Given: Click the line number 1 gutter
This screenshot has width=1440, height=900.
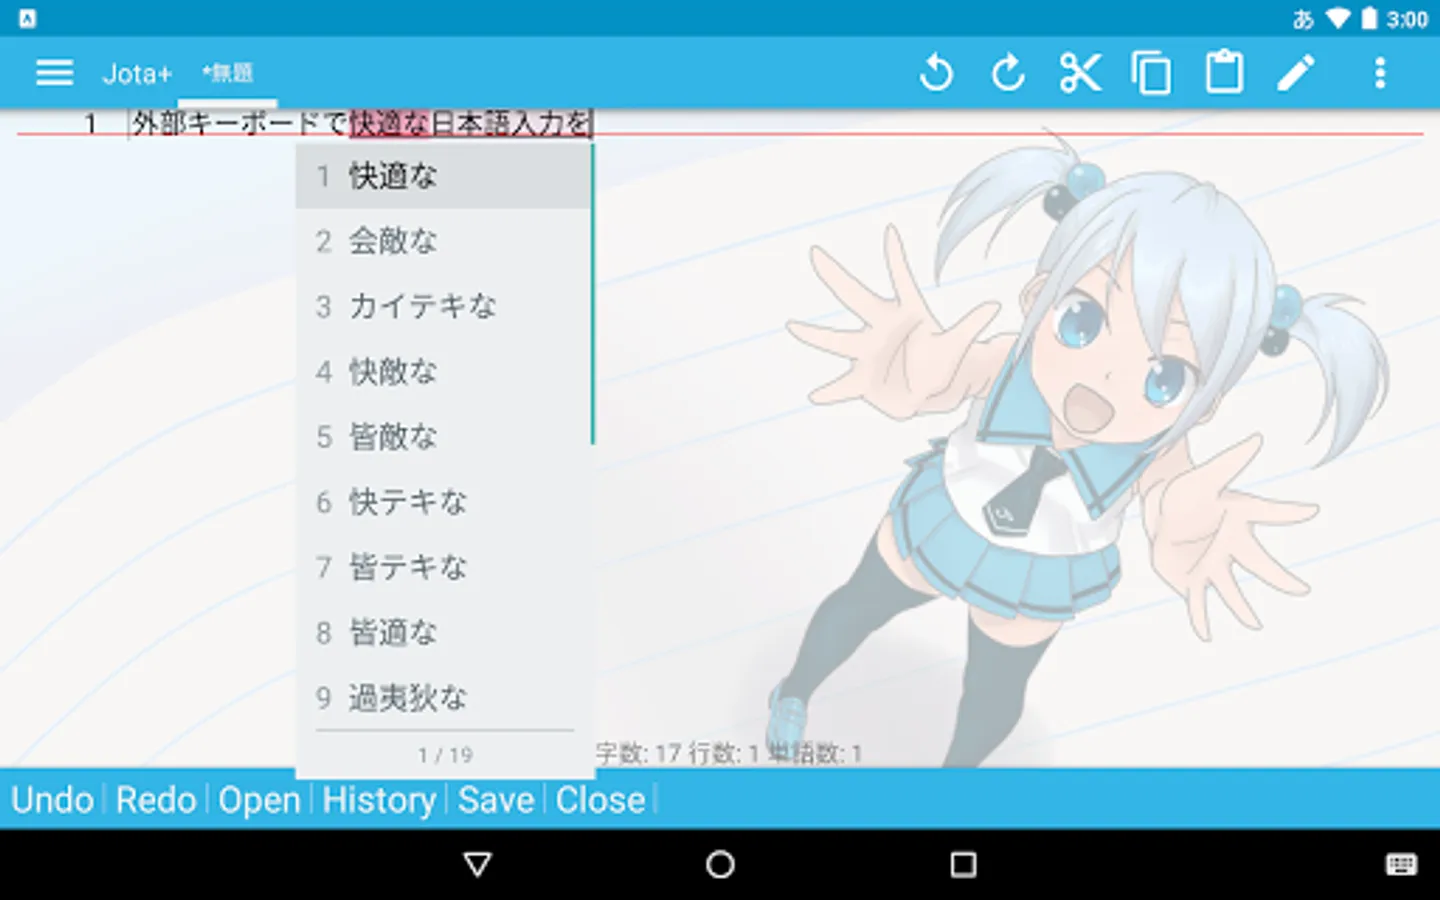Looking at the screenshot, I should [90, 123].
